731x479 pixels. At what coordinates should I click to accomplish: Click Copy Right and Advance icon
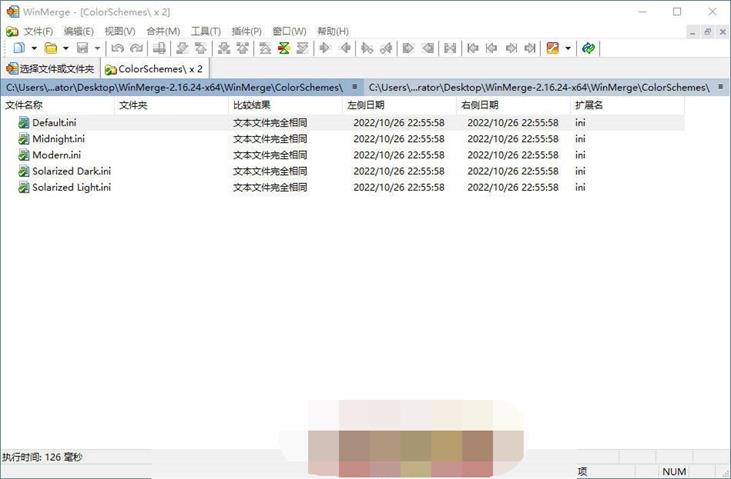367,48
